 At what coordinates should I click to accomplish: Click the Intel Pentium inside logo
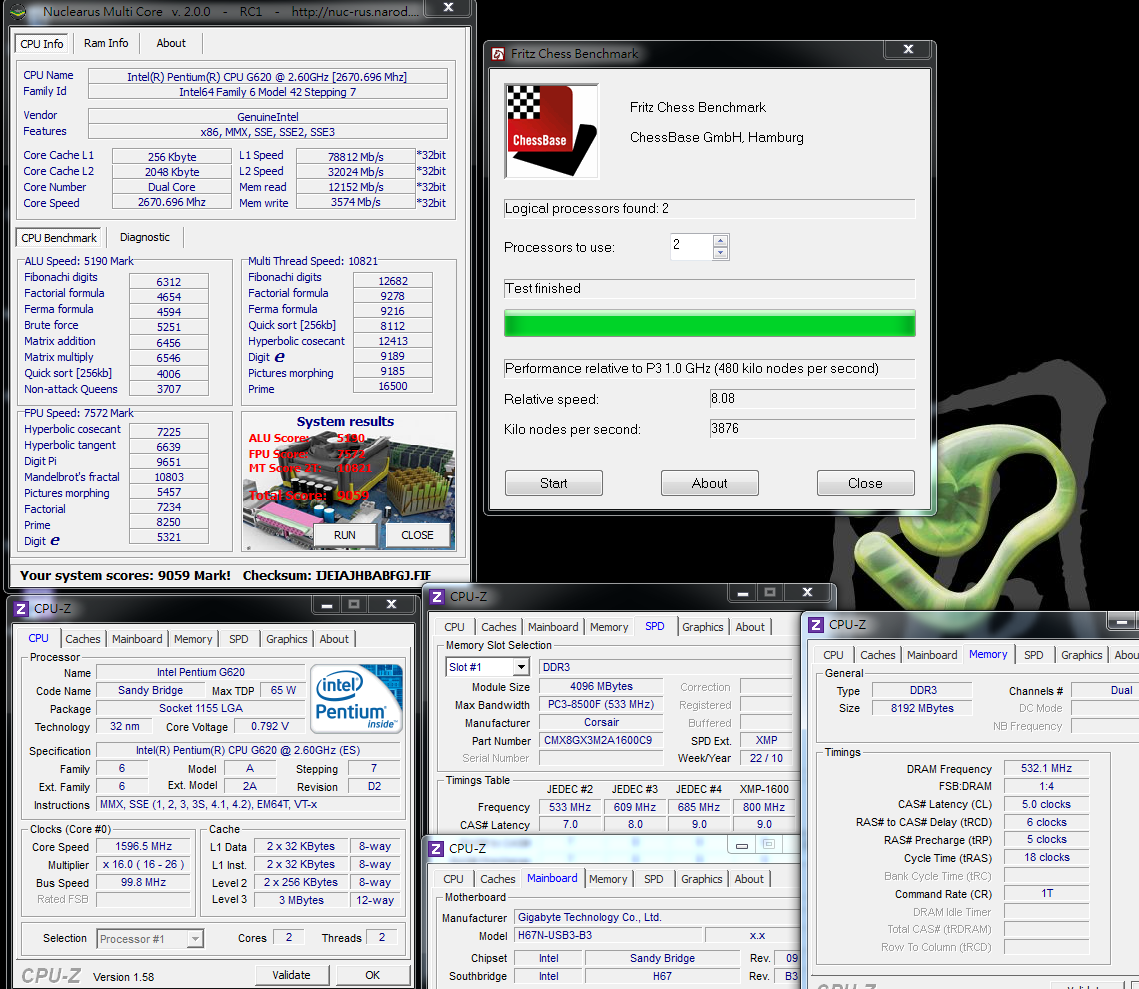point(357,698)
